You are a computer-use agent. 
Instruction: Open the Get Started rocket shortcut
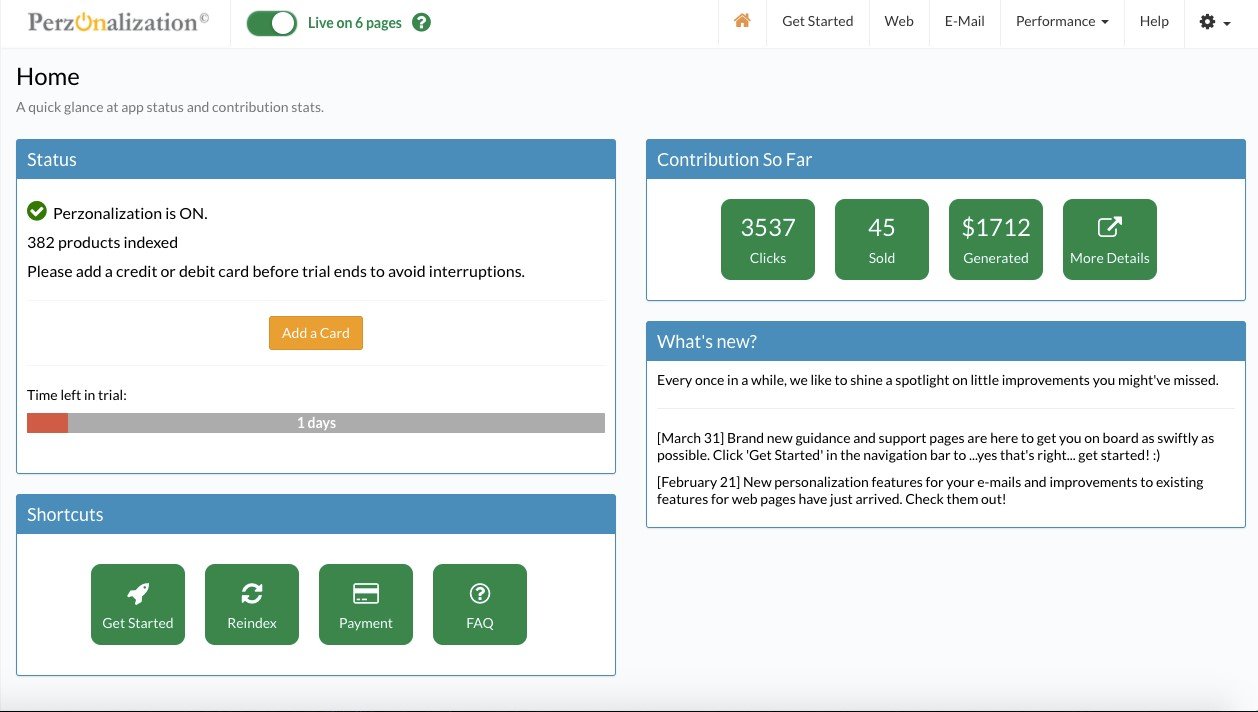point(138,604)
